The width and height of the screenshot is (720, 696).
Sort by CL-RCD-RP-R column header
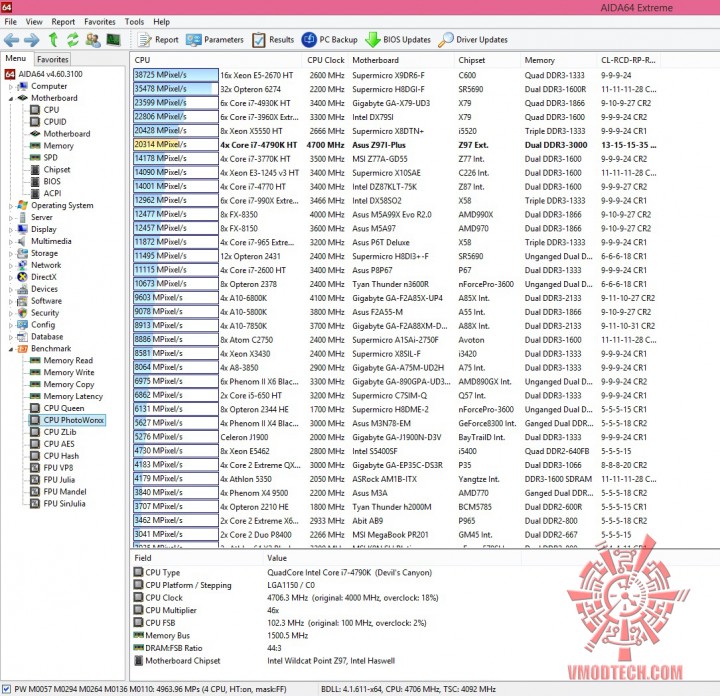[628, 60]
